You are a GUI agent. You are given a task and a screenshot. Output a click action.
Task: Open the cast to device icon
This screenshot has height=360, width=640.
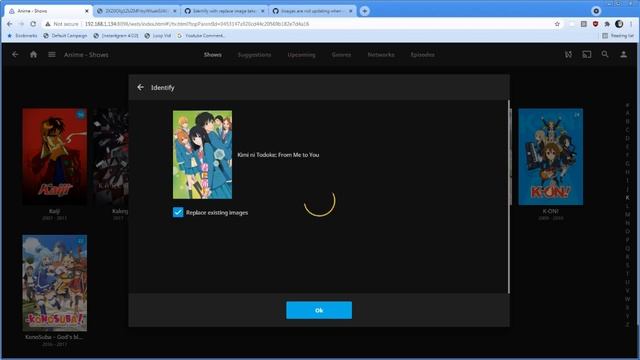pyautogui.click(x=587, y=54)
